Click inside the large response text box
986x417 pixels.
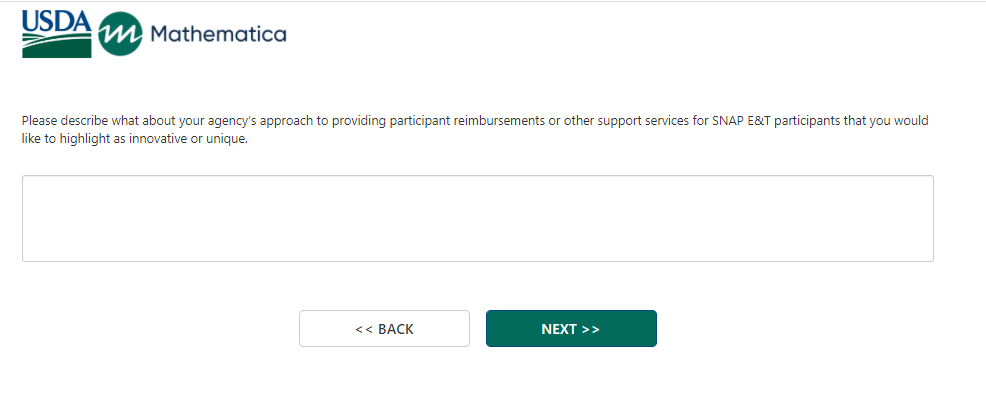[x=477, y=219]
